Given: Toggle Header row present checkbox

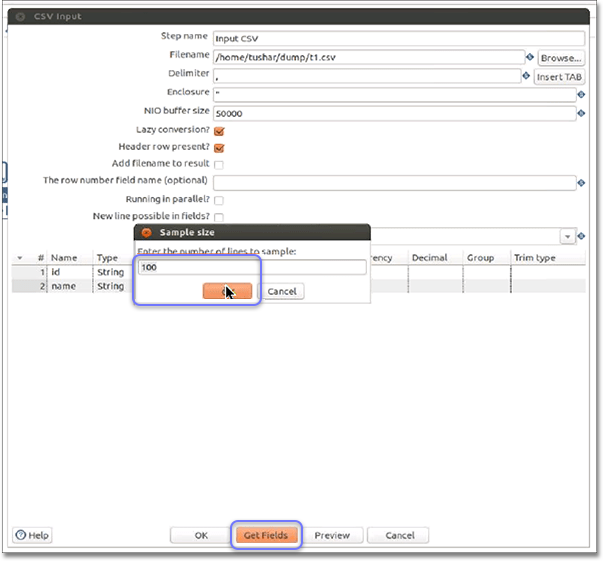Looking at the screenshot, I should pos(219,148).
